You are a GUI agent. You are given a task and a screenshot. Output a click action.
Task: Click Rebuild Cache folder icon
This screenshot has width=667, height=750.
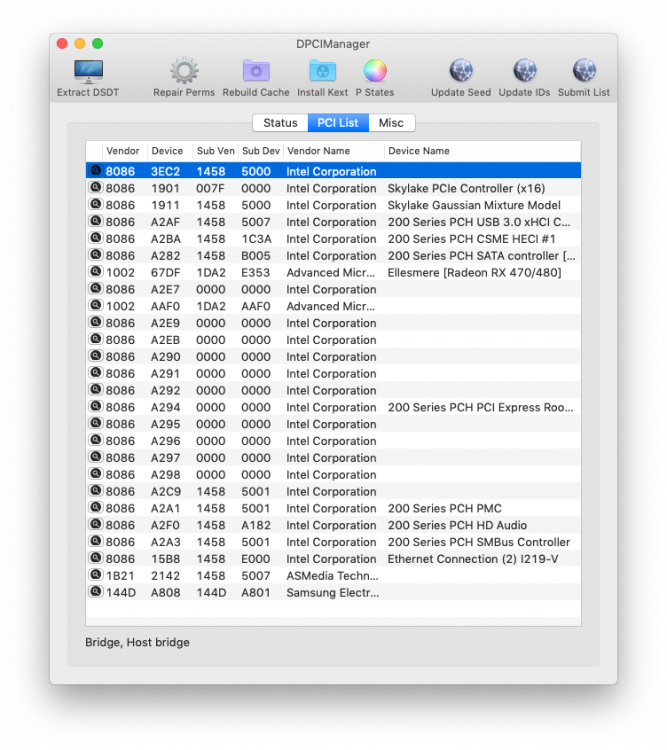click(256, 71)
